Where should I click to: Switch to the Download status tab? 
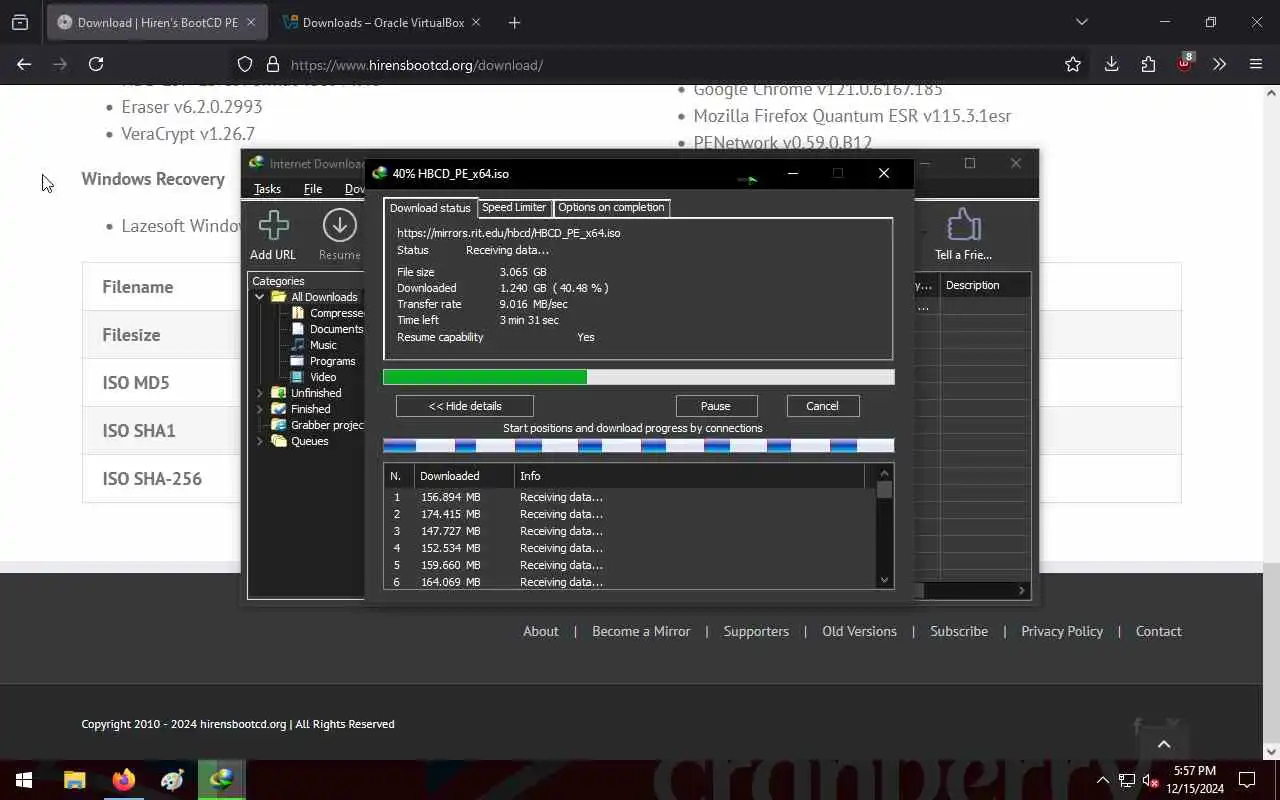430,208
